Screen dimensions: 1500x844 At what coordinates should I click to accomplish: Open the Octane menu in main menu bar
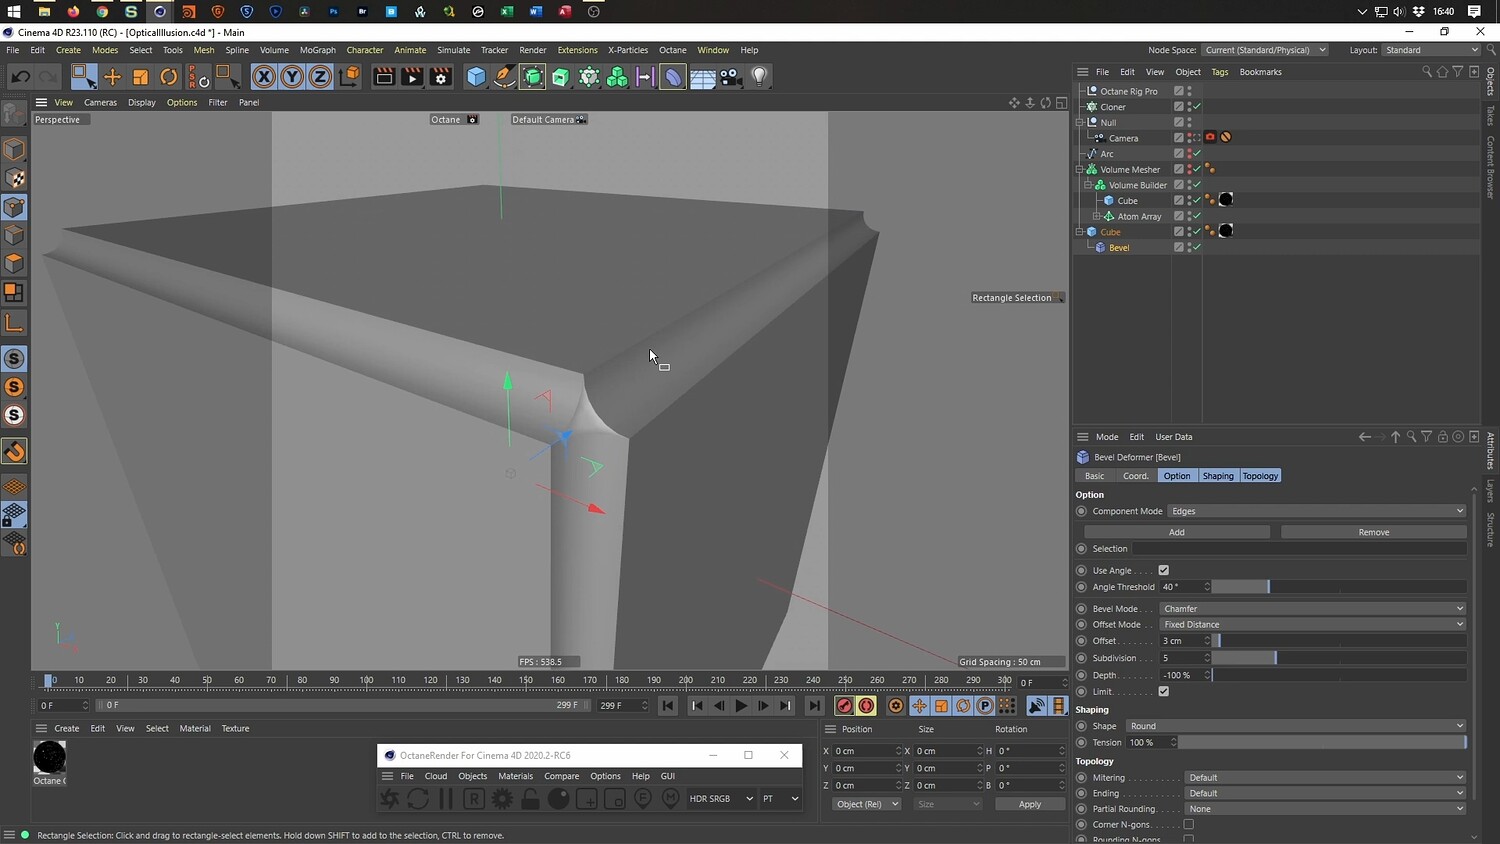pos(673,50)
